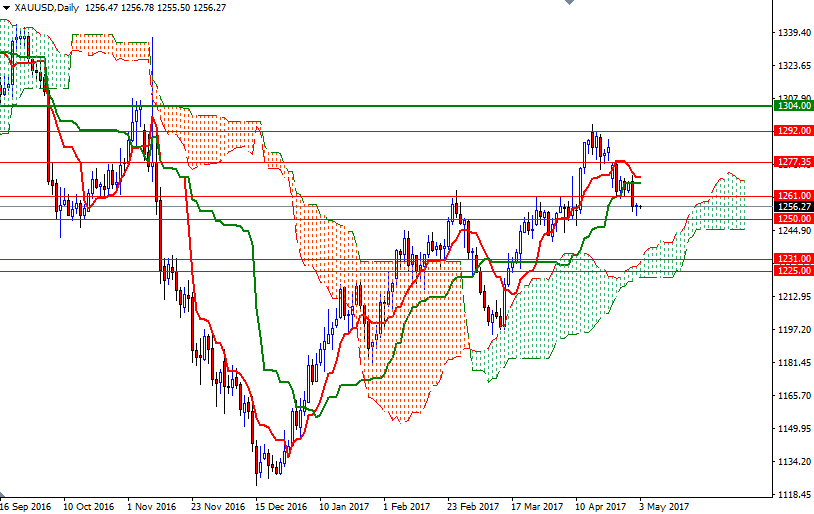814x514 pixels.
Task: Click the 10 Jan 2017 date label
Action: (344, 507)
